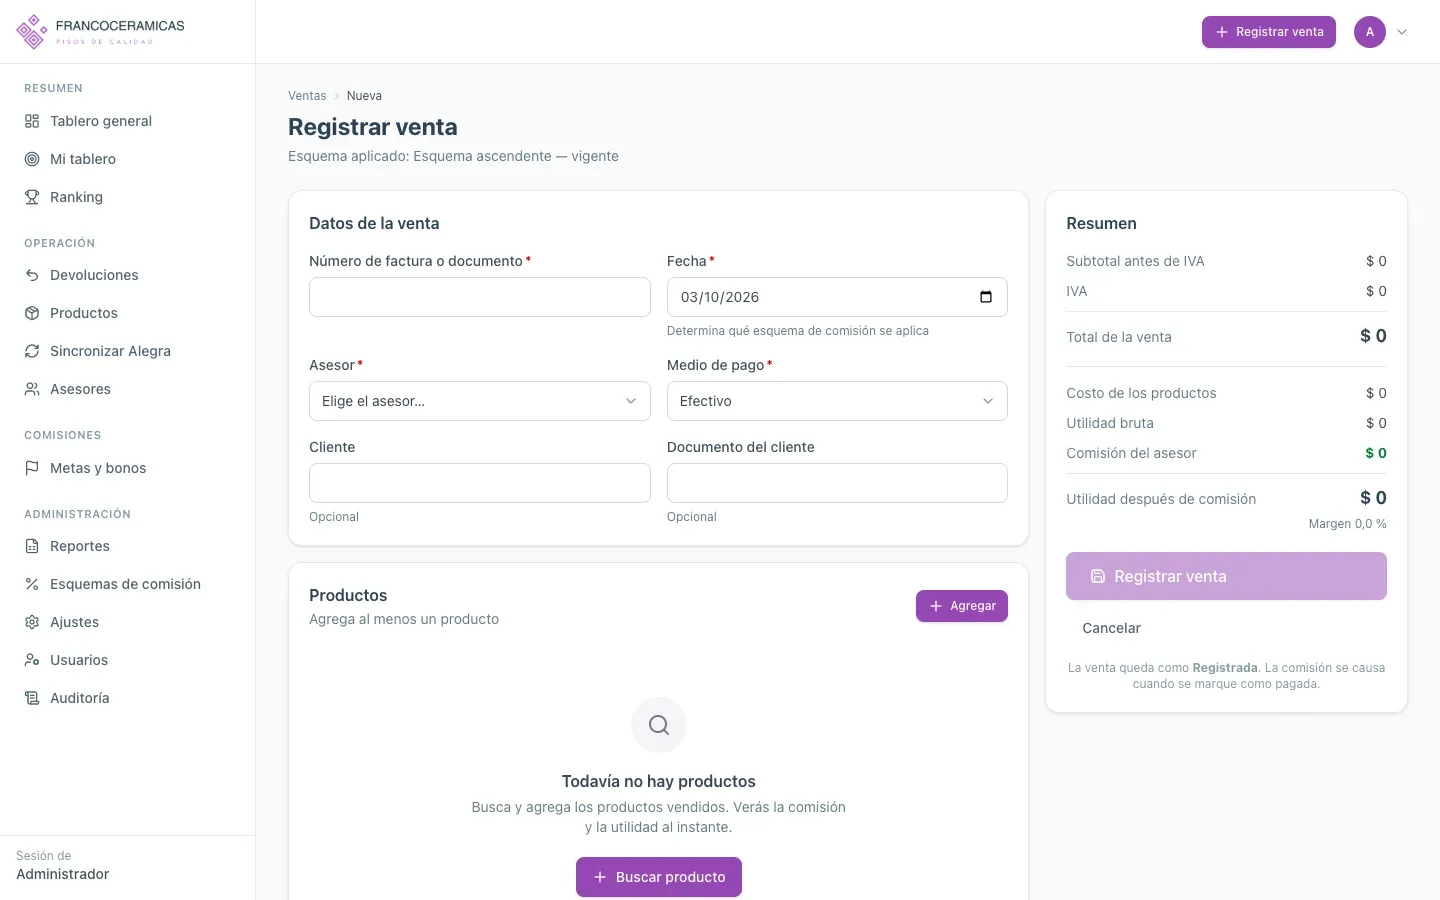The image size is (1440, 900).
Task: Click the Ventas breadcrumb link
Action: 307,96
